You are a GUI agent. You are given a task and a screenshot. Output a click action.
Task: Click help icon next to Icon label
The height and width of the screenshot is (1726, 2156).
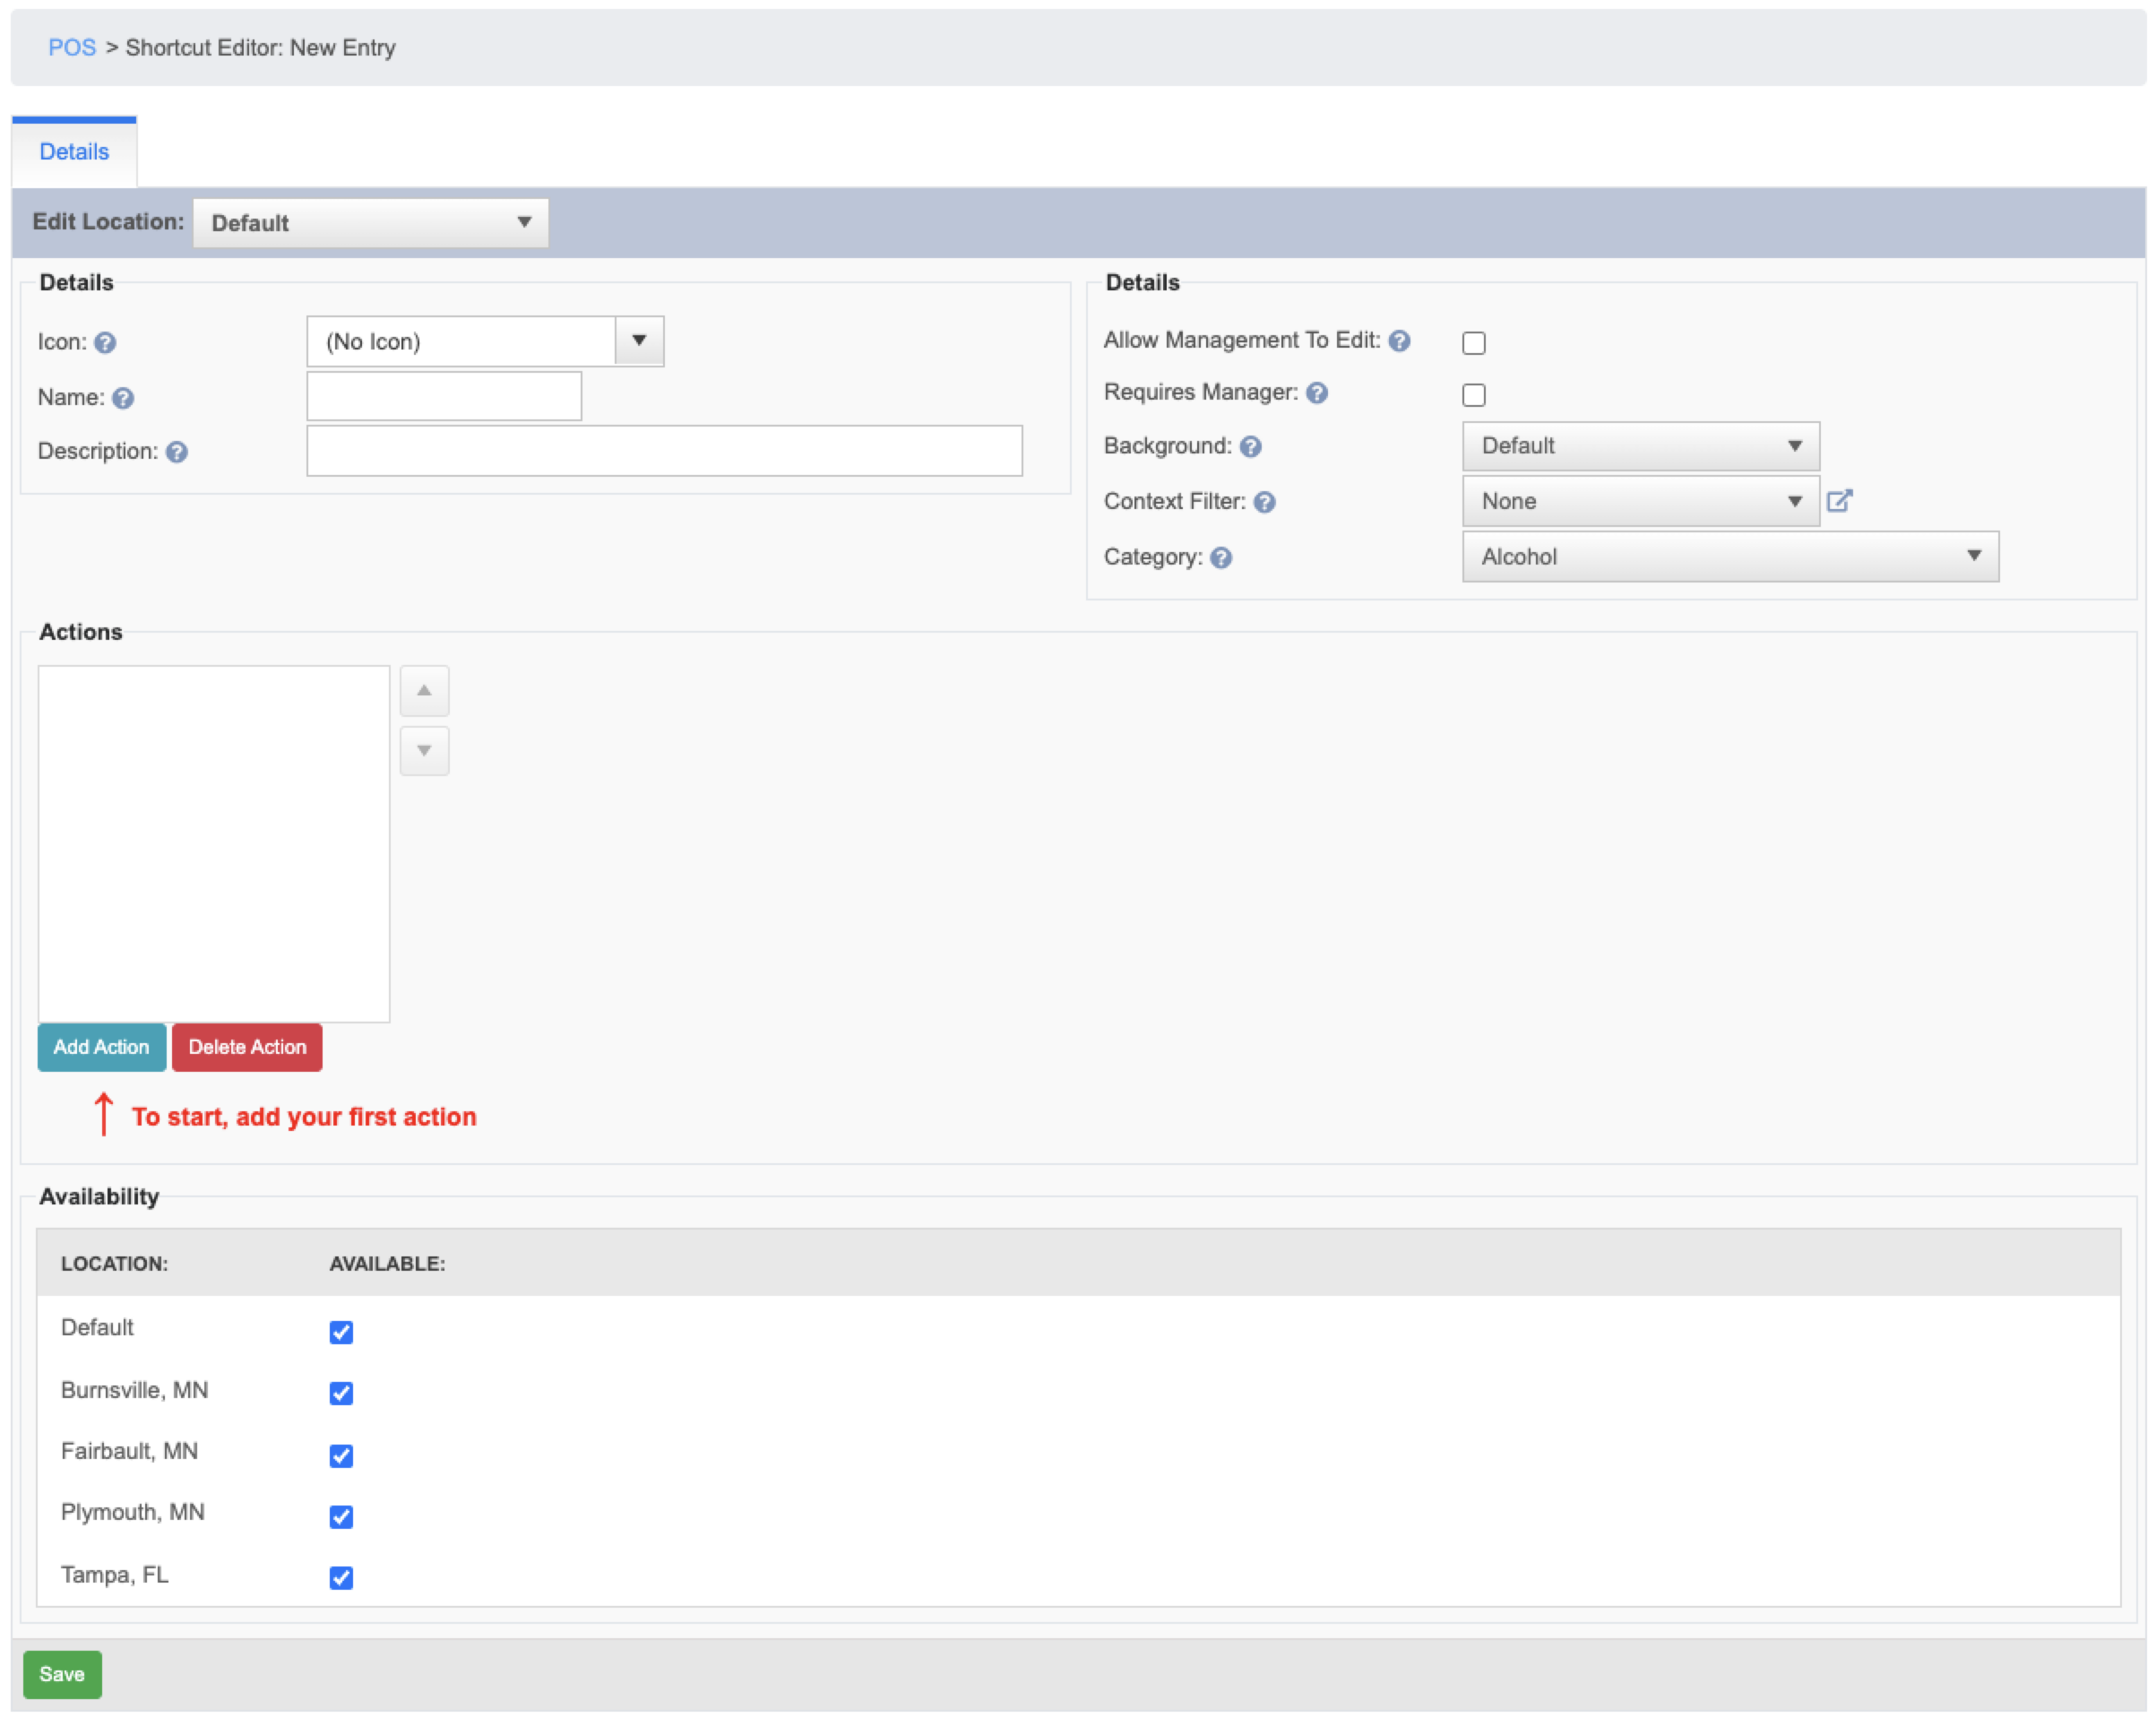point(105,343)
